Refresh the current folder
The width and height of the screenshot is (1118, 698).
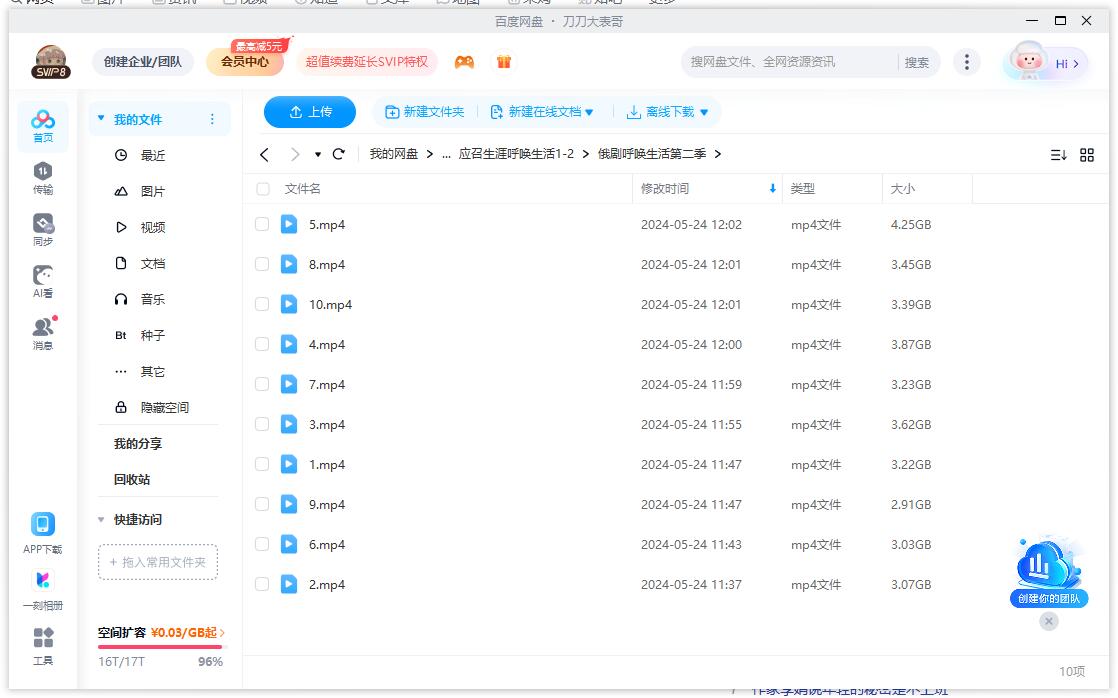(x=338, y=155)
